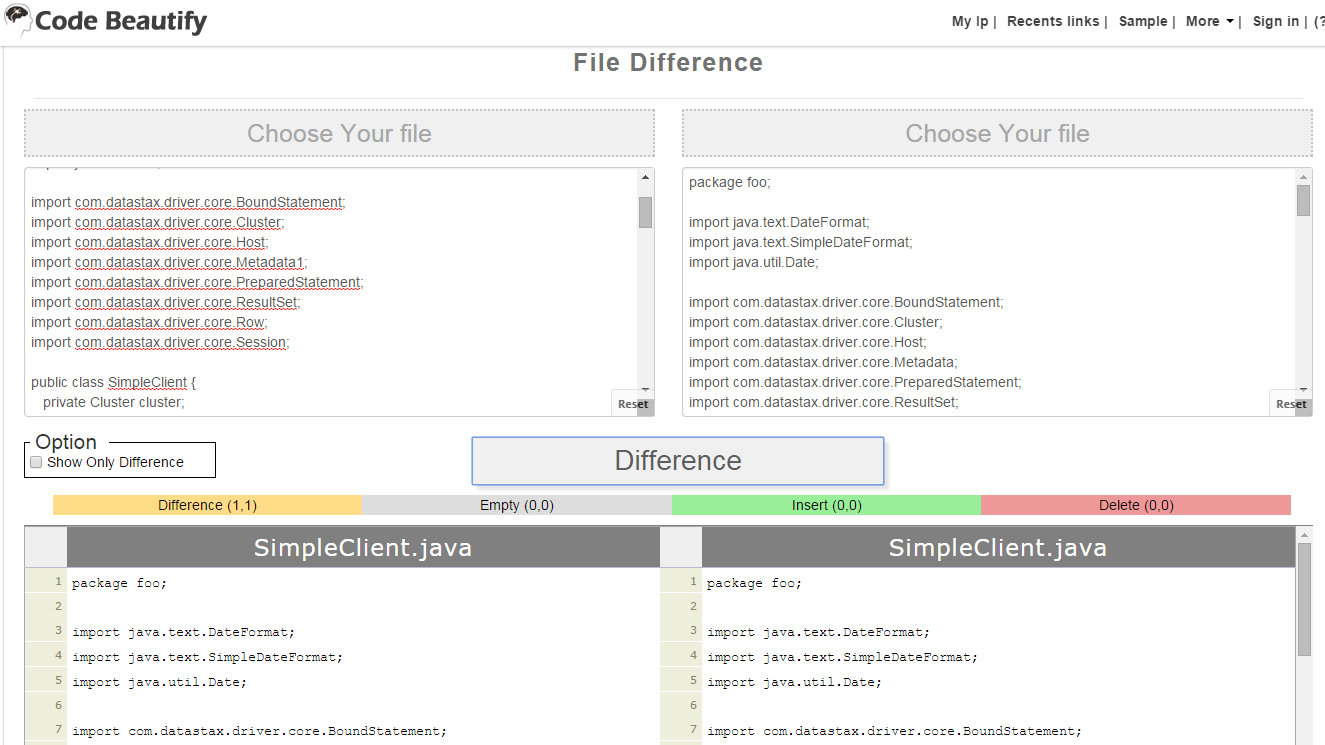This screenshot has width=1325, height=745.
Task: Reset the left file content
Action: [x=632, y=403]
